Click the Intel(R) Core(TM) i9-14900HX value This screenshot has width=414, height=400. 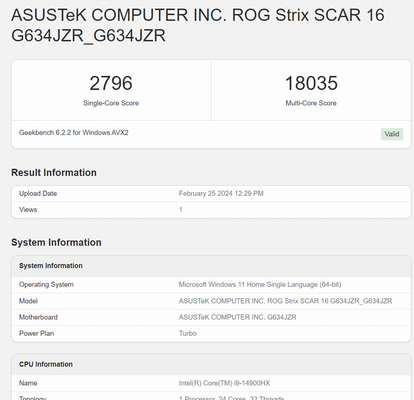coord(224,383)
